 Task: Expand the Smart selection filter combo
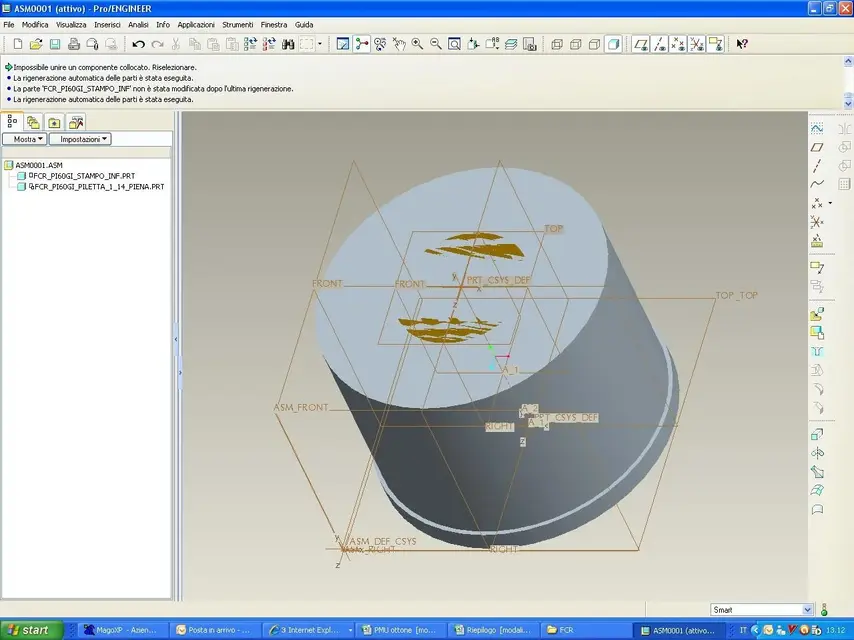pyautogui.click(x=762, y=610)
